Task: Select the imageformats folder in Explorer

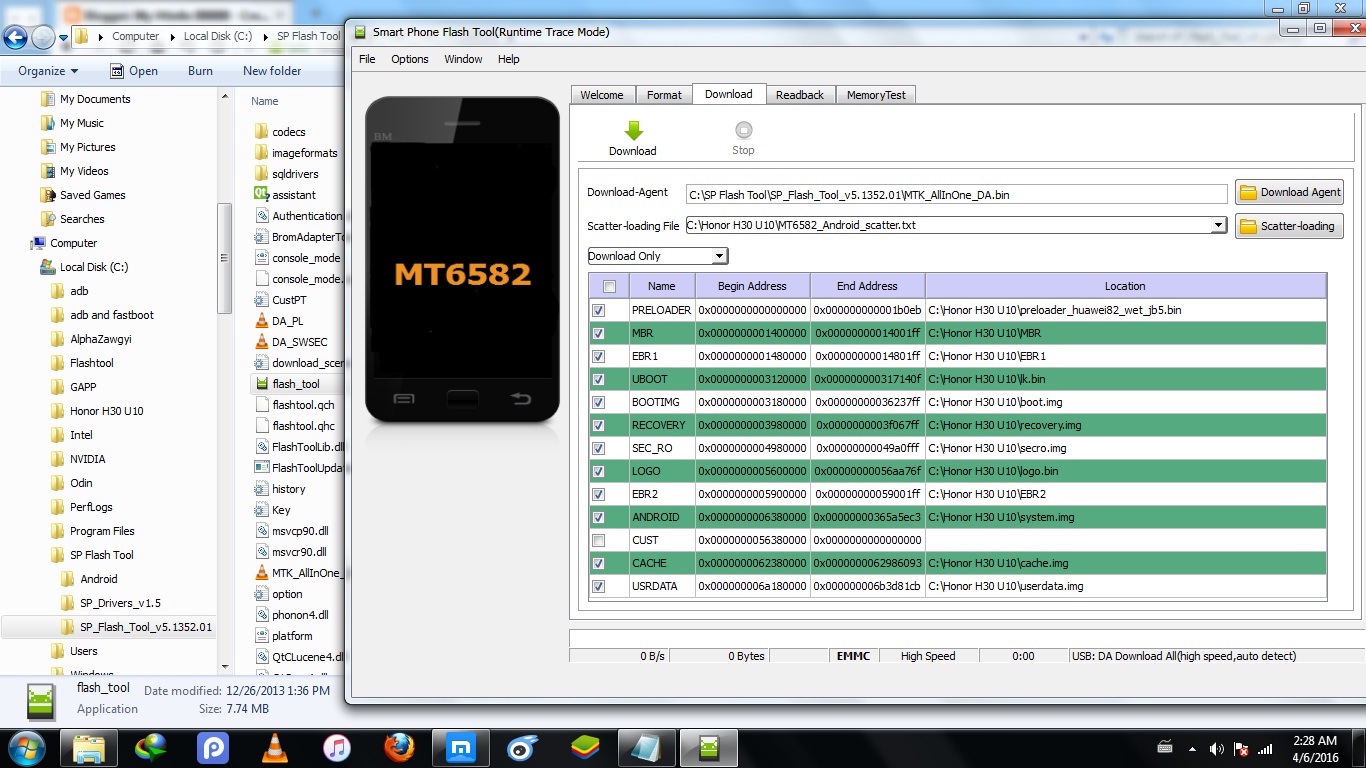Action: click(296, 152)
